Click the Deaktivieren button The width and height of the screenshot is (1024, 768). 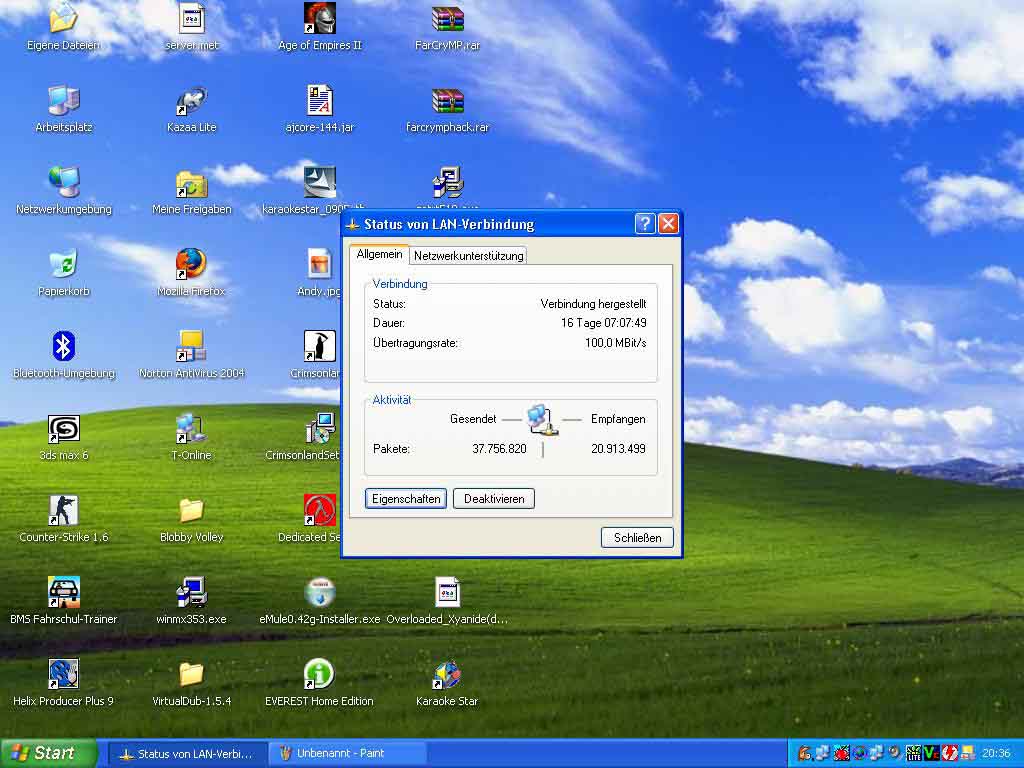tap(494, 499)
